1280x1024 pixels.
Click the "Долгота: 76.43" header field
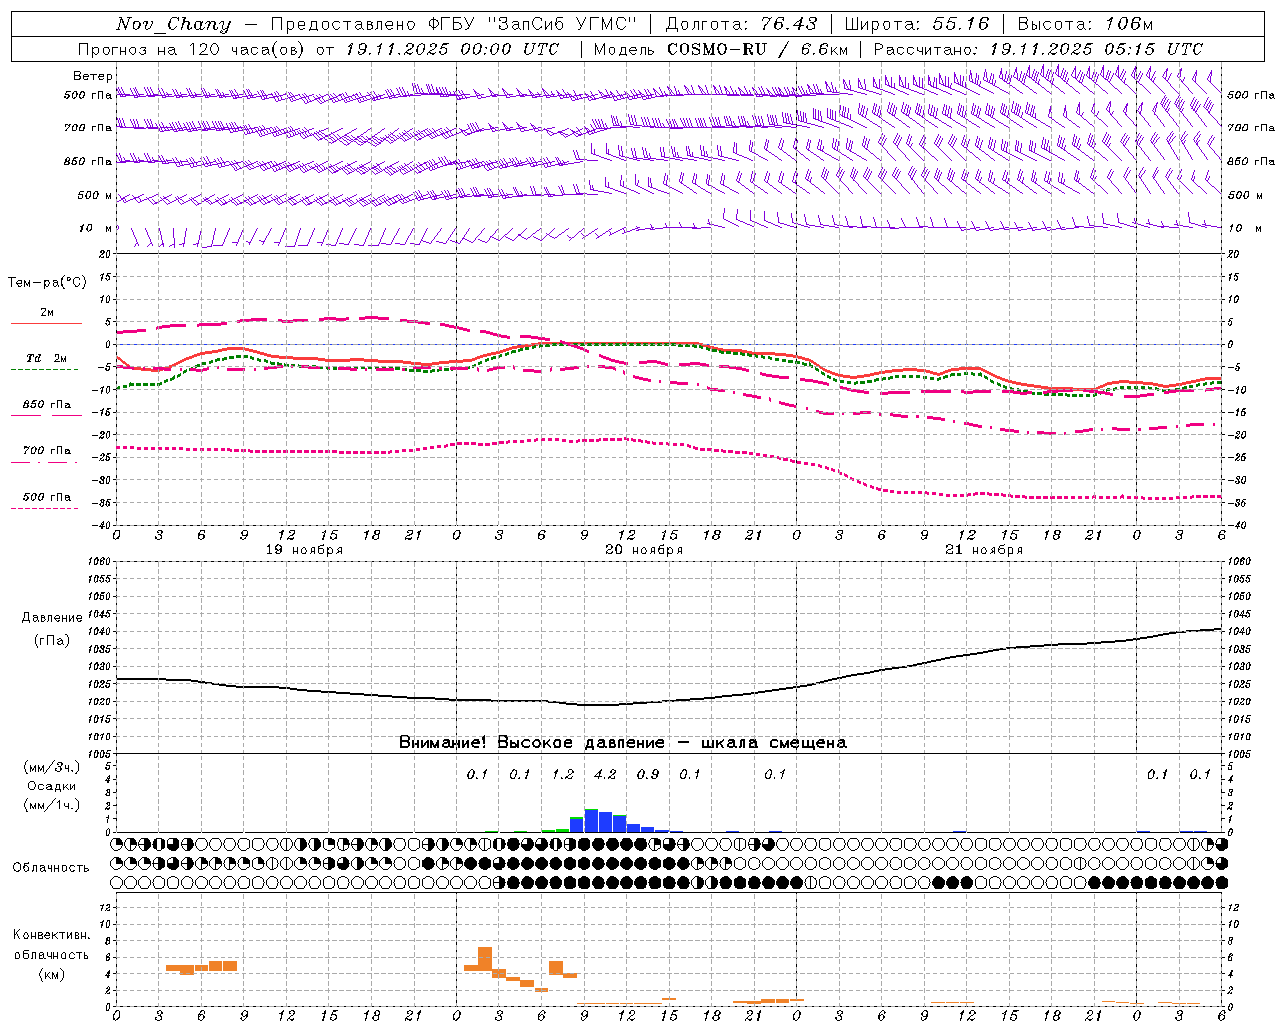(741, 24)
